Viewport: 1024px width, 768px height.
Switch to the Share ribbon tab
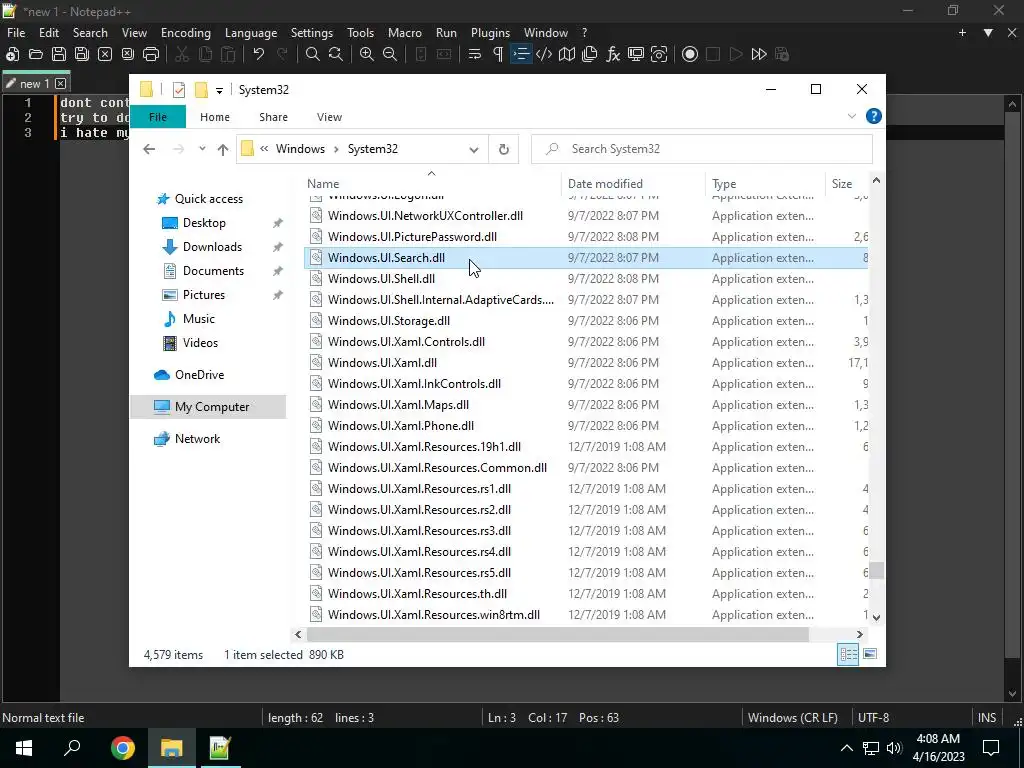tap(273, 117)
